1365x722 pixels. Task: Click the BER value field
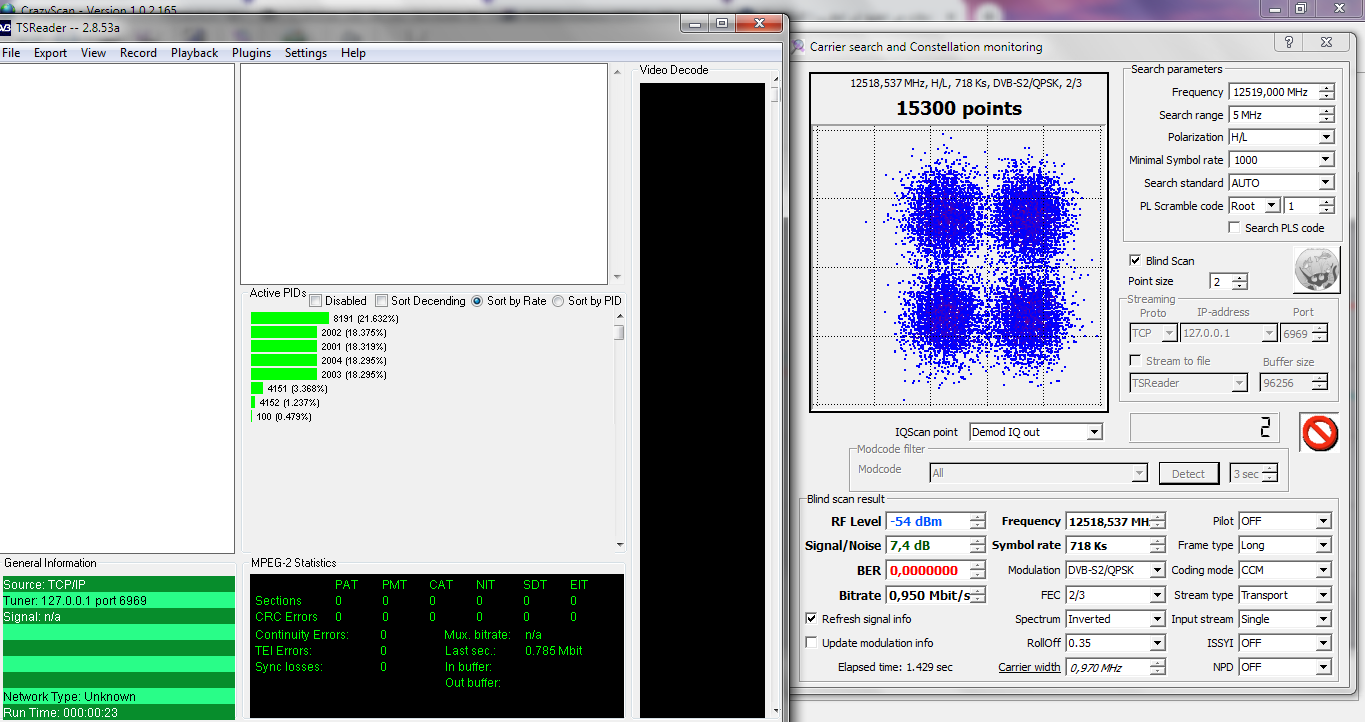pyautogui.click(x=936, y=571)
